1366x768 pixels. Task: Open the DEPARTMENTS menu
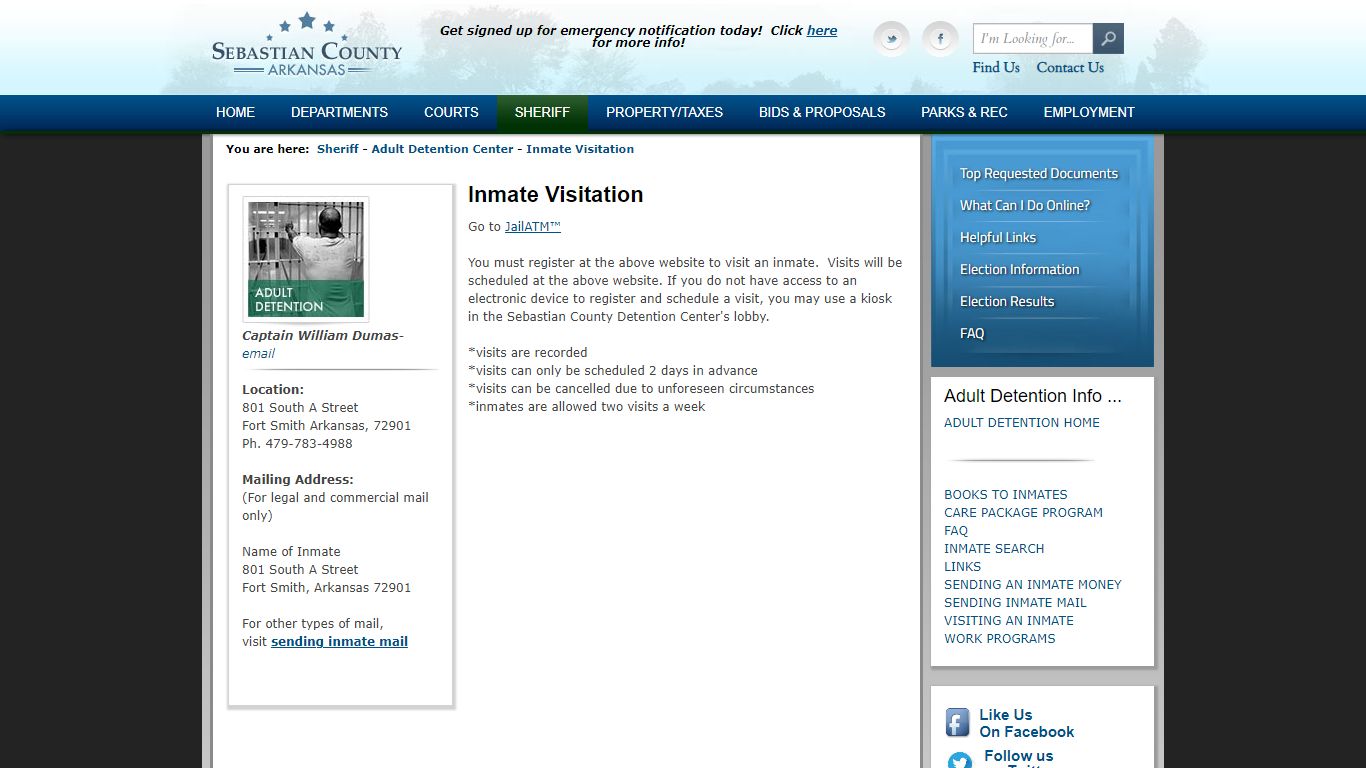tap(339, 112)
